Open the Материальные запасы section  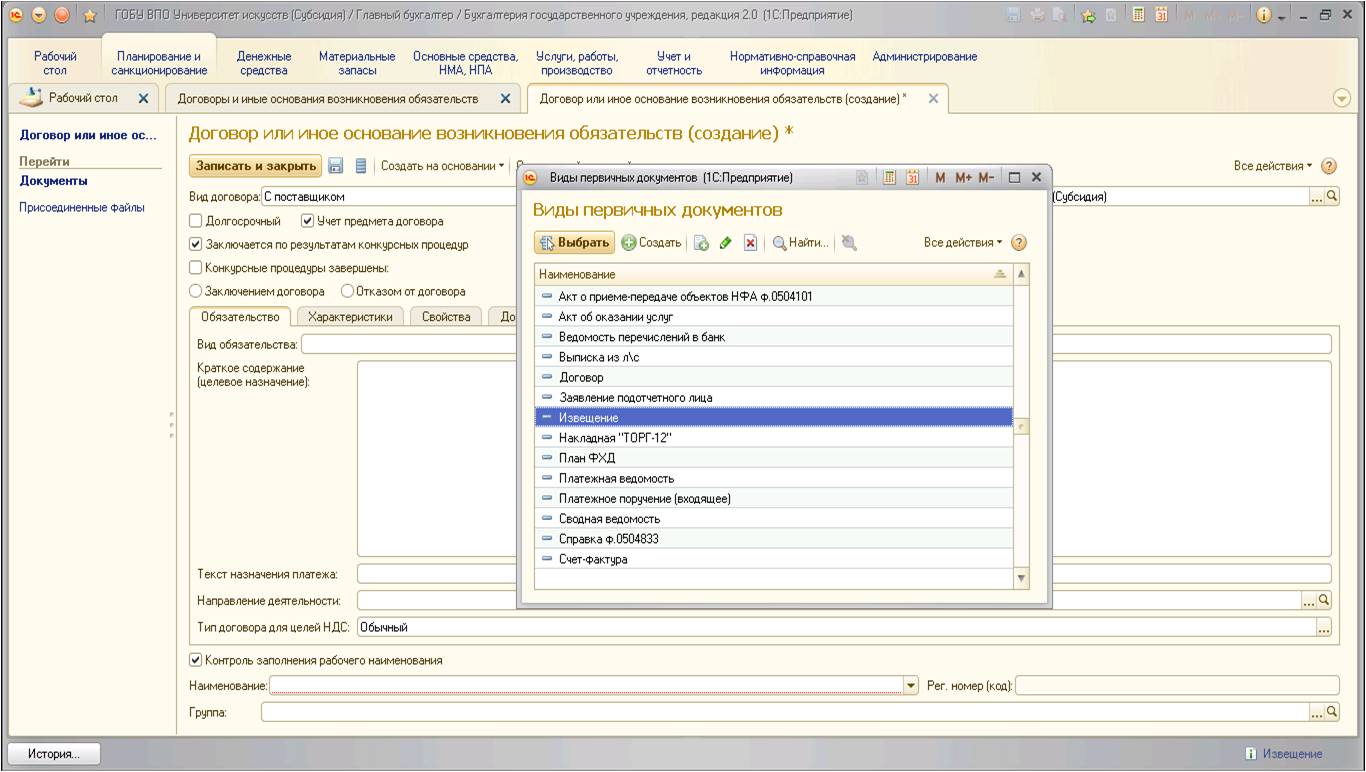pyautogui.click(x=357, y=64)
